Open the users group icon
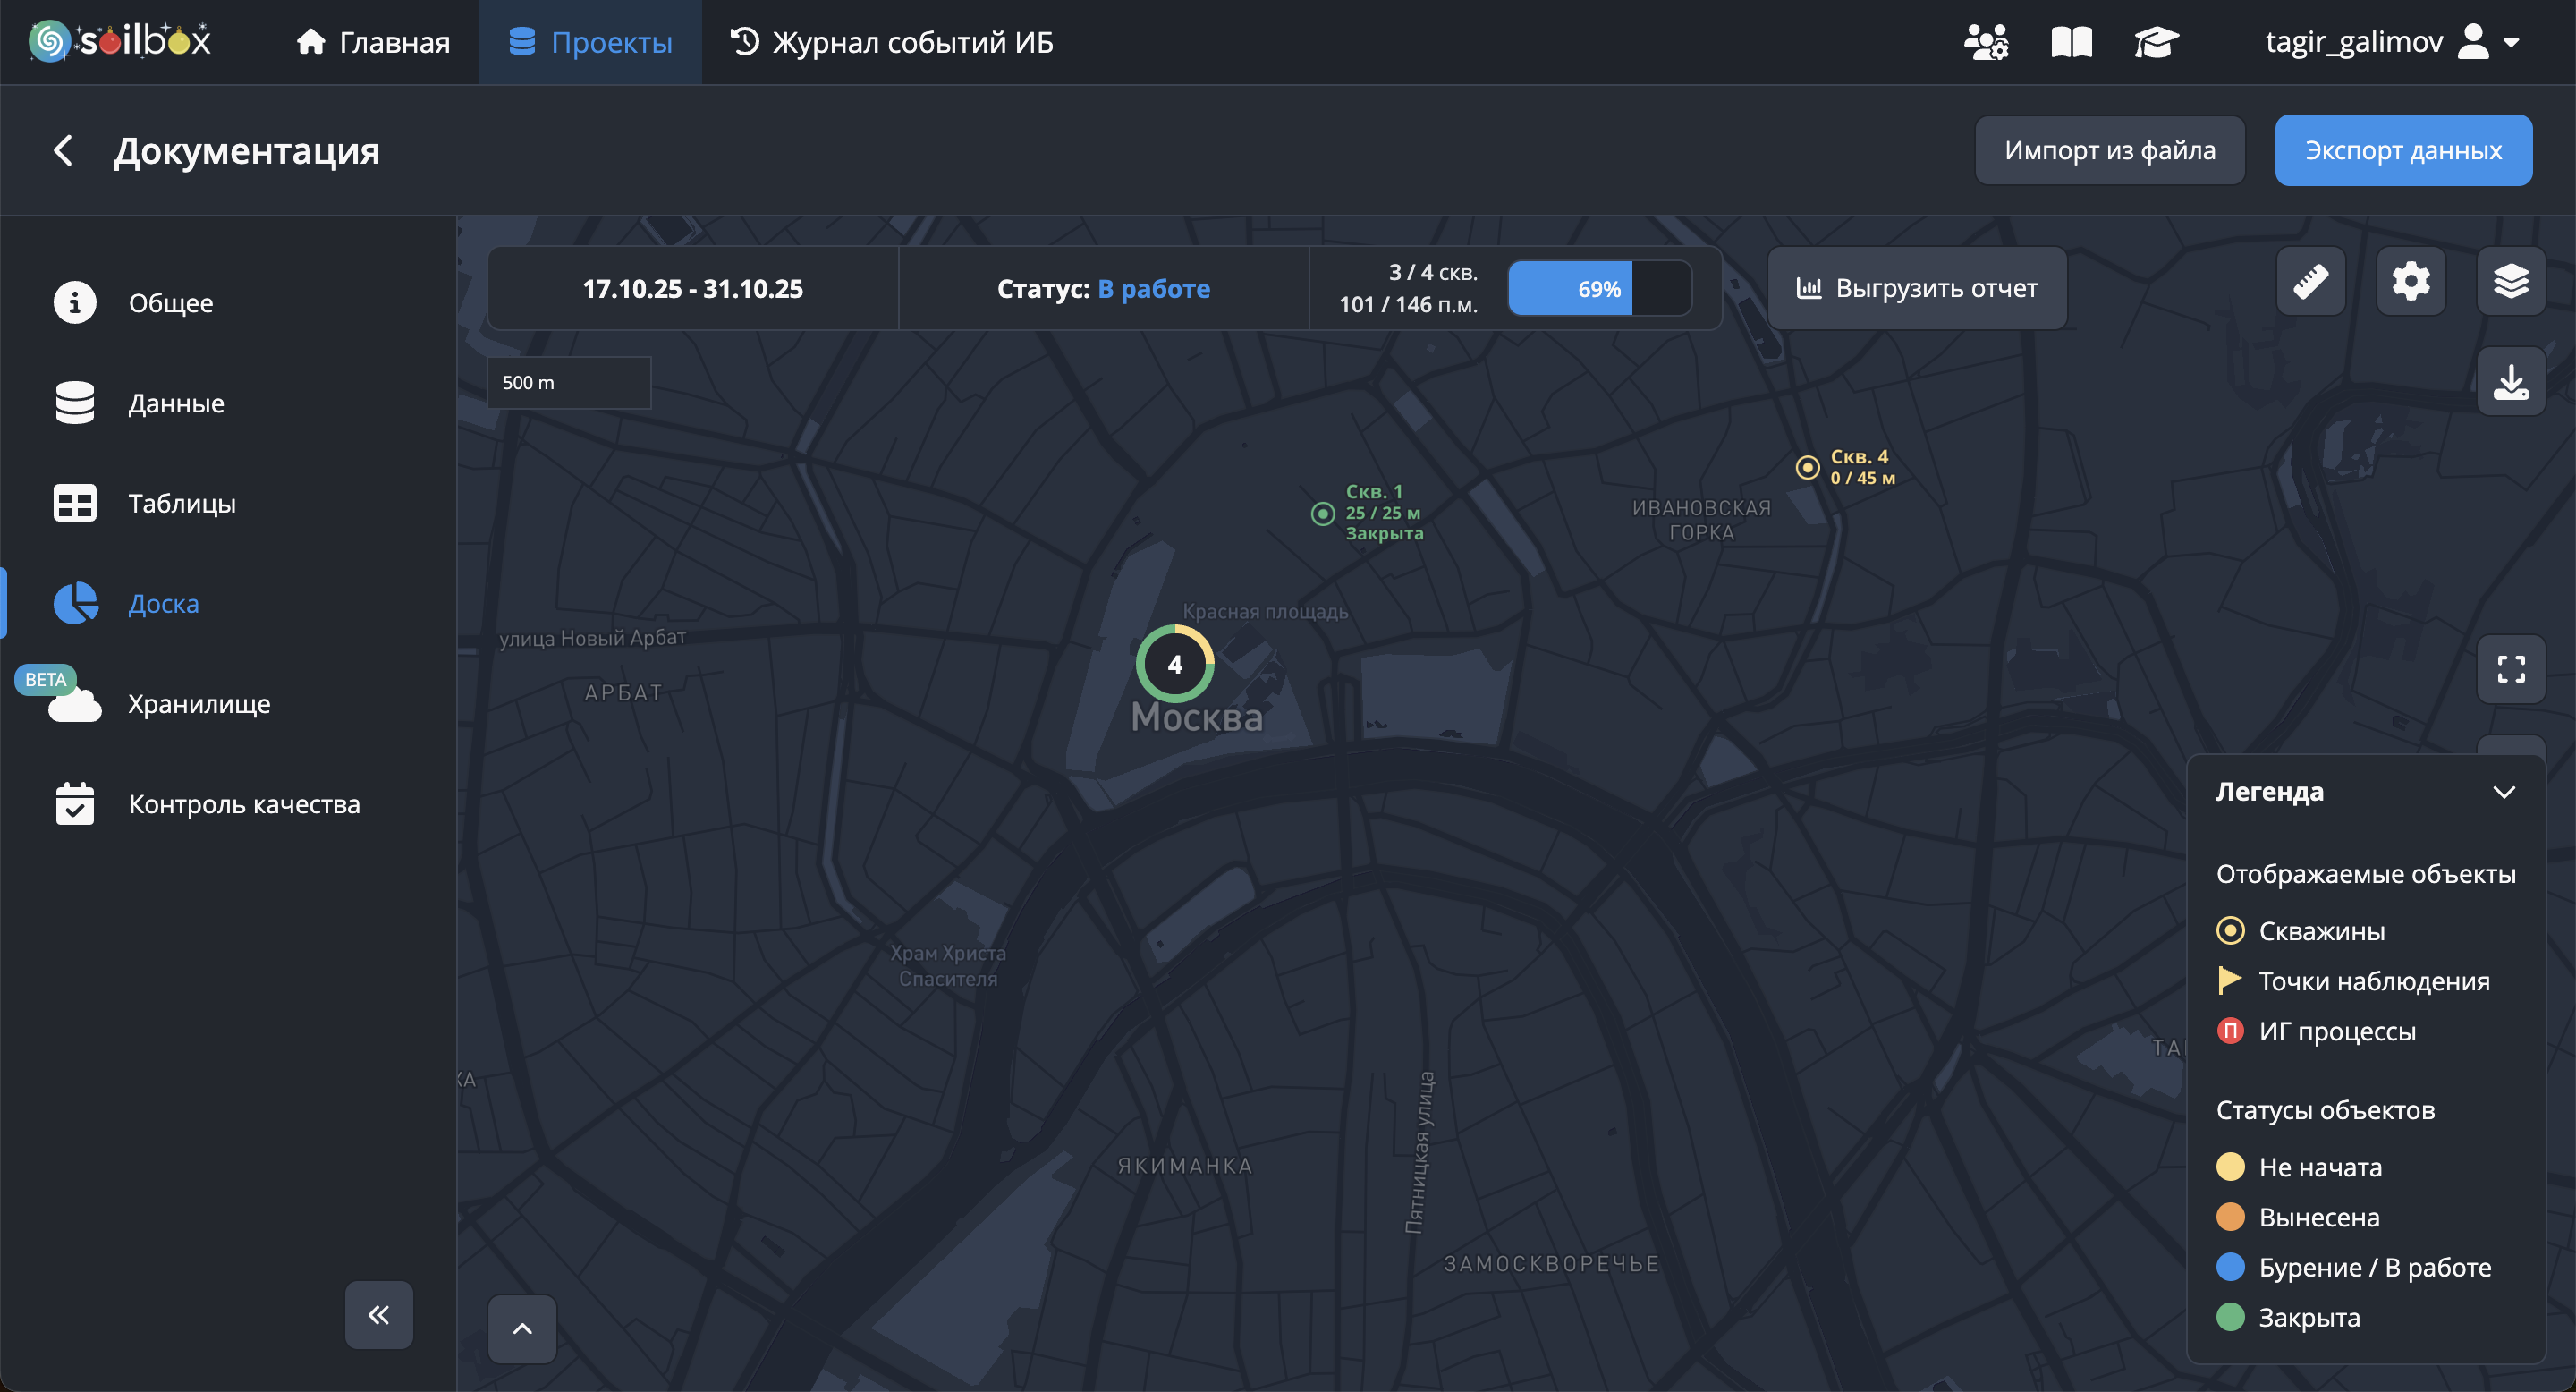This screenshot has height=1392, width=2576. [x=1985, y=42]
